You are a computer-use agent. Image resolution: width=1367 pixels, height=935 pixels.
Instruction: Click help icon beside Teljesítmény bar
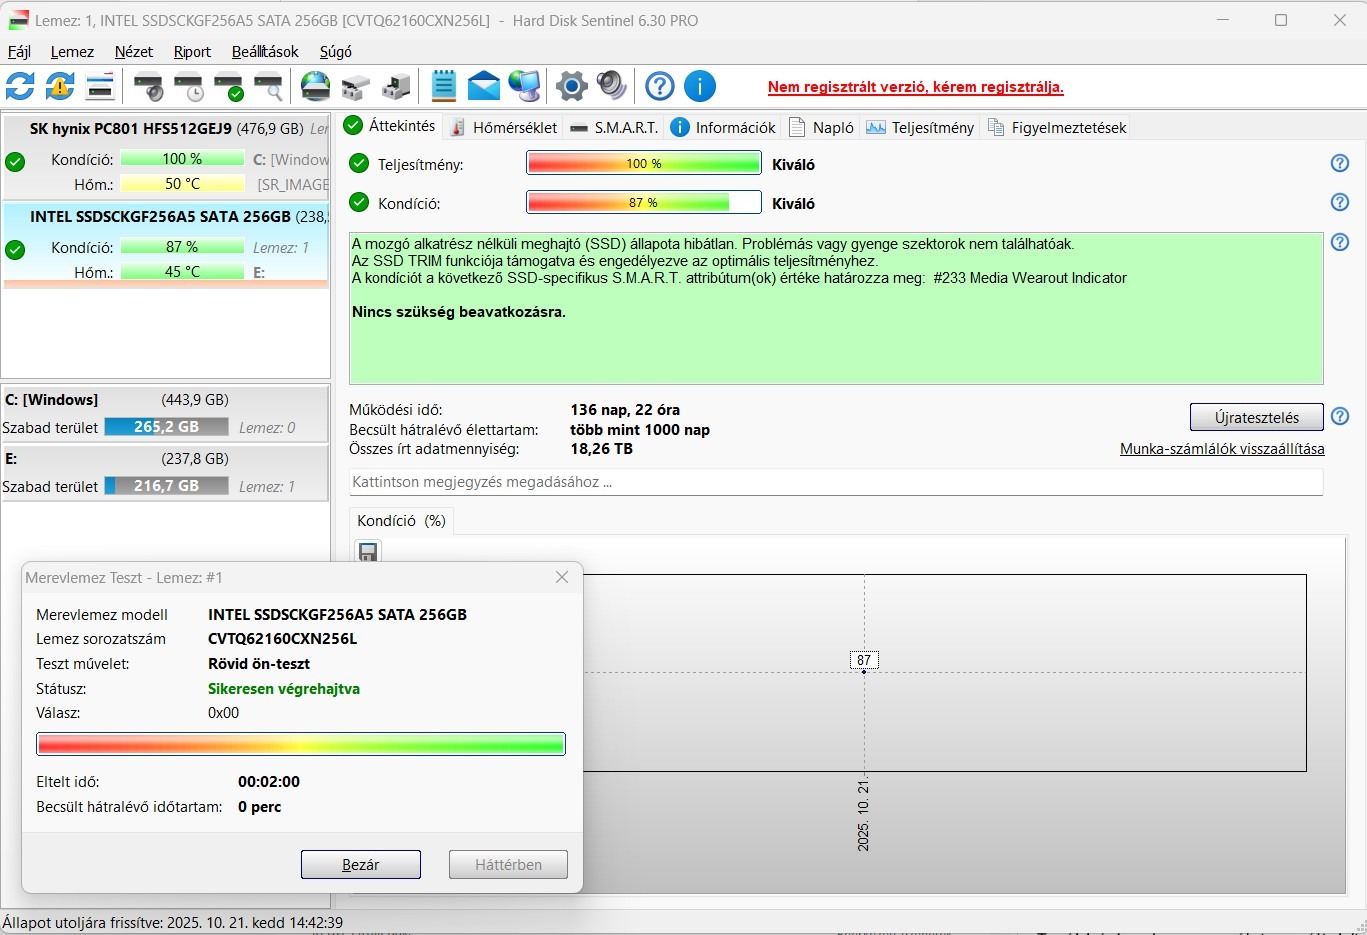(x=1340, y=163)
